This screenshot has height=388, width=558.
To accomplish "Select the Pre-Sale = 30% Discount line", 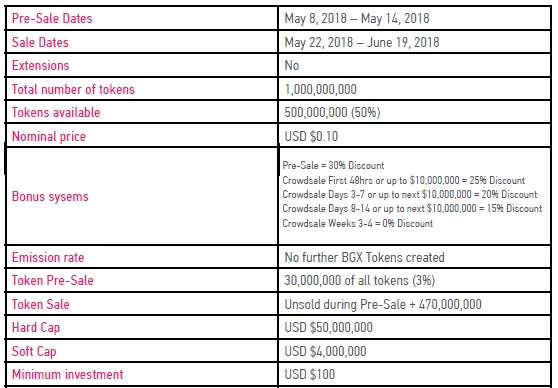I will [x=333, y=166].
